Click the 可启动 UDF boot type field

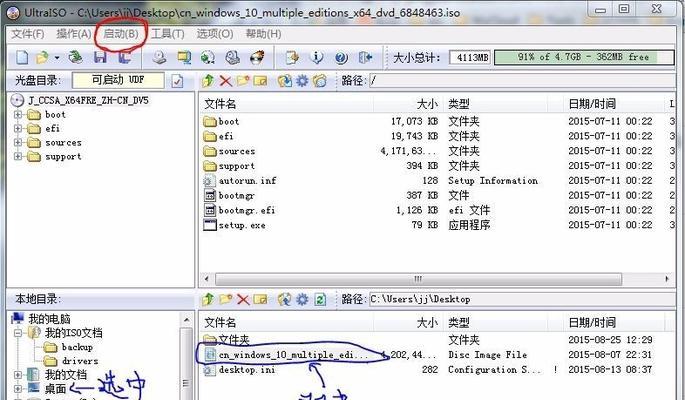coord(118,80)
